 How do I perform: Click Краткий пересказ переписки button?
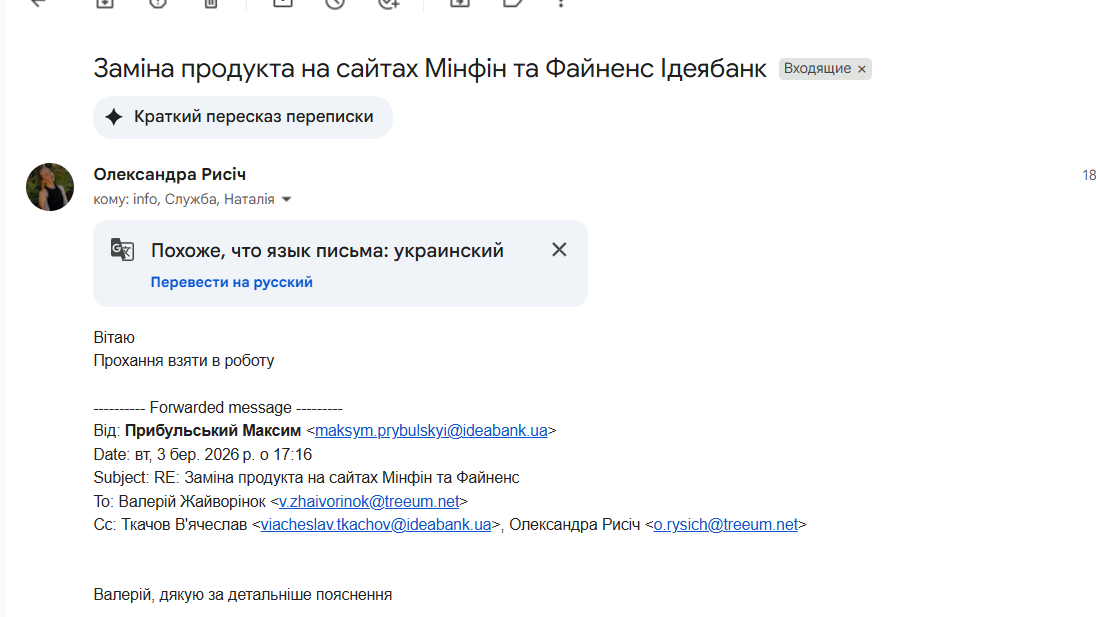click(243, 117)
